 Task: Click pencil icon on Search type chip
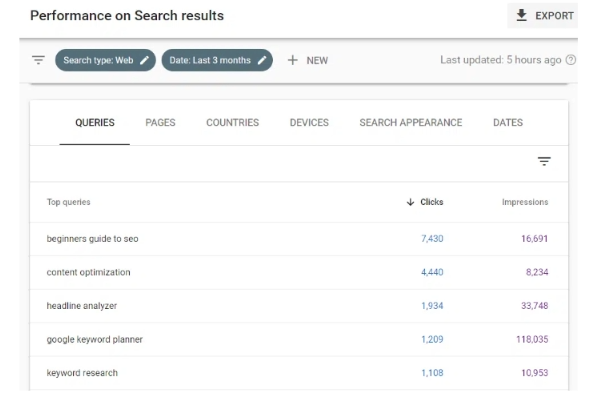pos(145,60)
